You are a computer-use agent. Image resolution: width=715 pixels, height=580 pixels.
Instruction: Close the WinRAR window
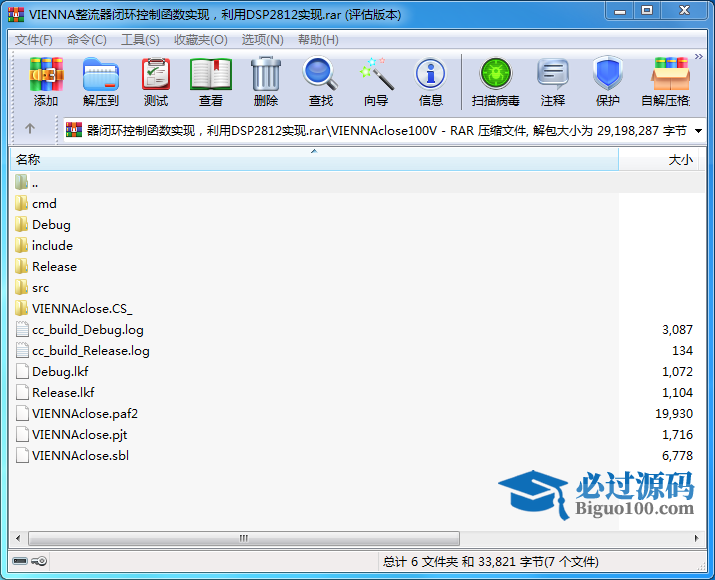[684, 11]
